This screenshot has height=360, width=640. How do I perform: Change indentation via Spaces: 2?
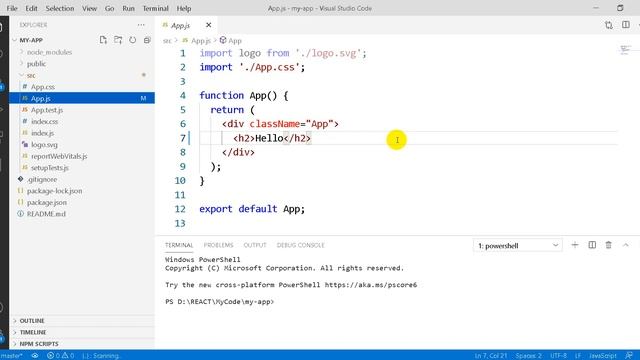pyautogui.click(x=528, y=356)
